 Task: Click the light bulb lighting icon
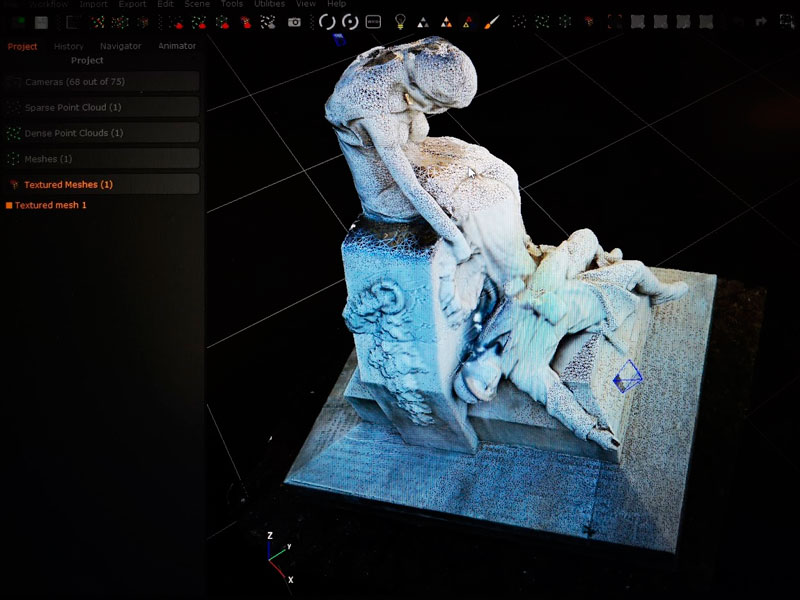[400, 21]
